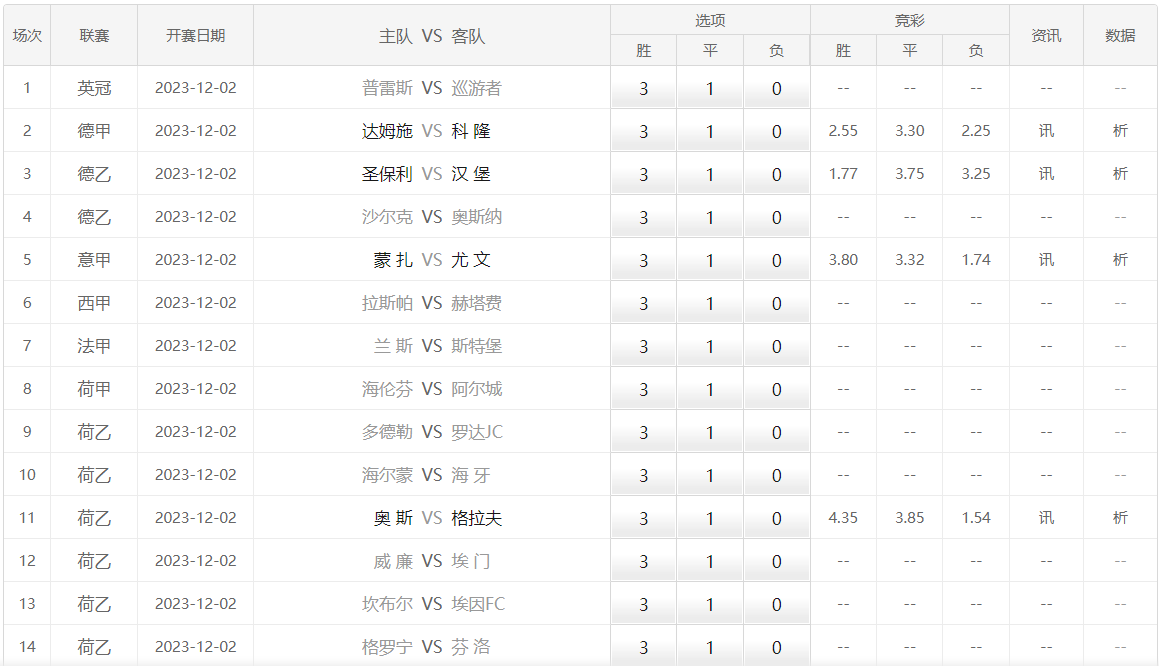Pick win 3 for 达姆施 VS 科隆
The width and height of the screenshot is (1159, 666).
[643, 132]
